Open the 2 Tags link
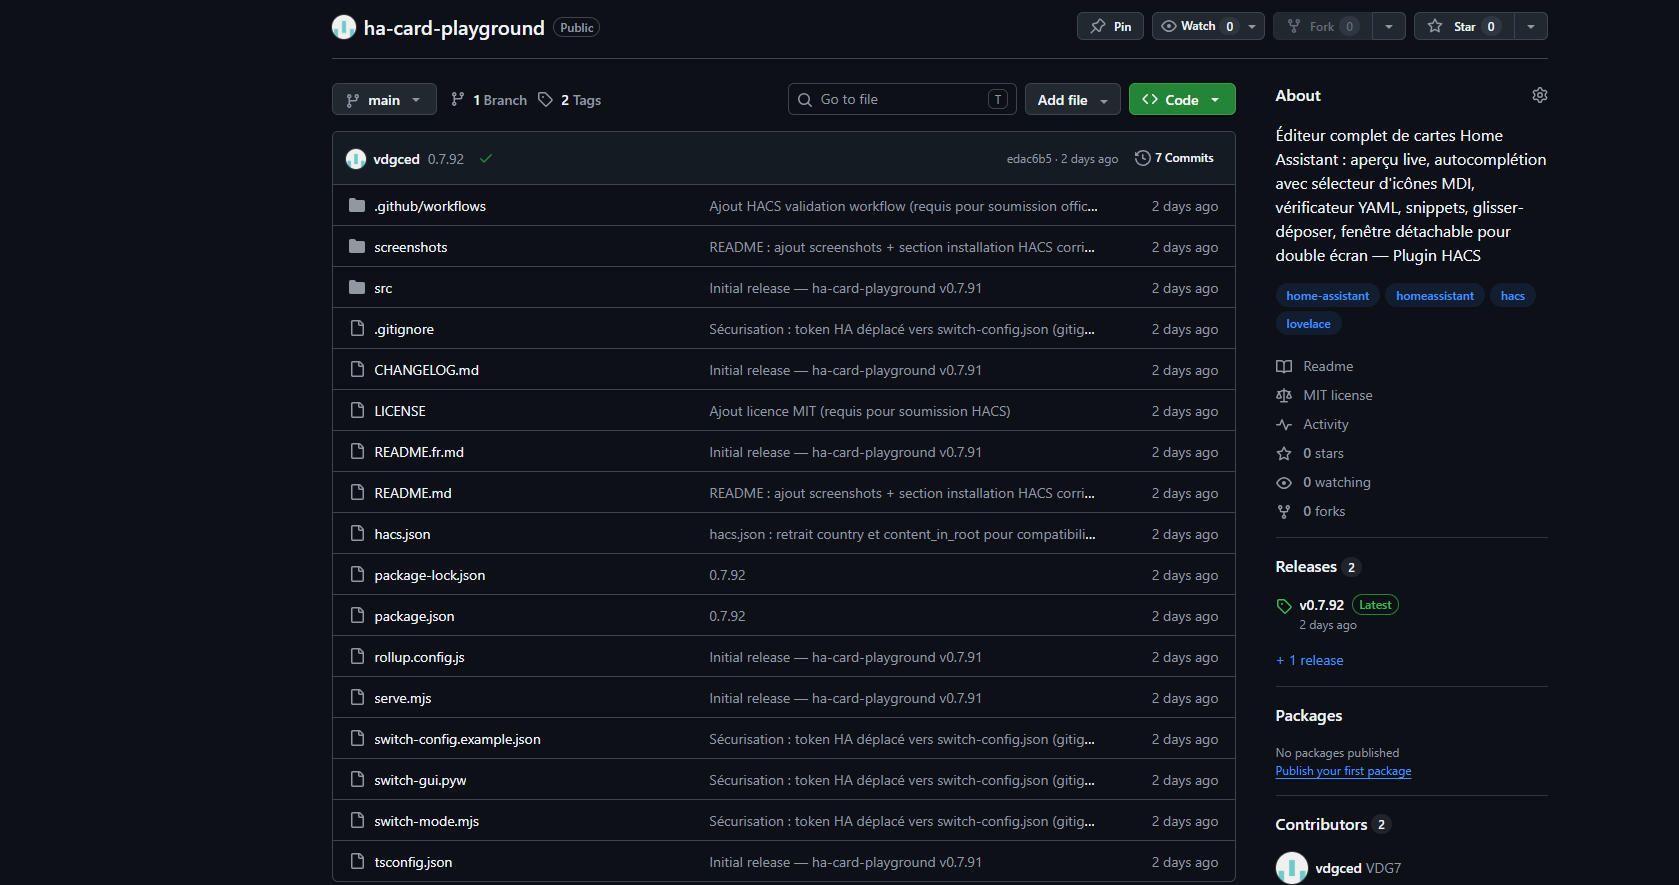1679x885 pixels. tap(570, 100)
